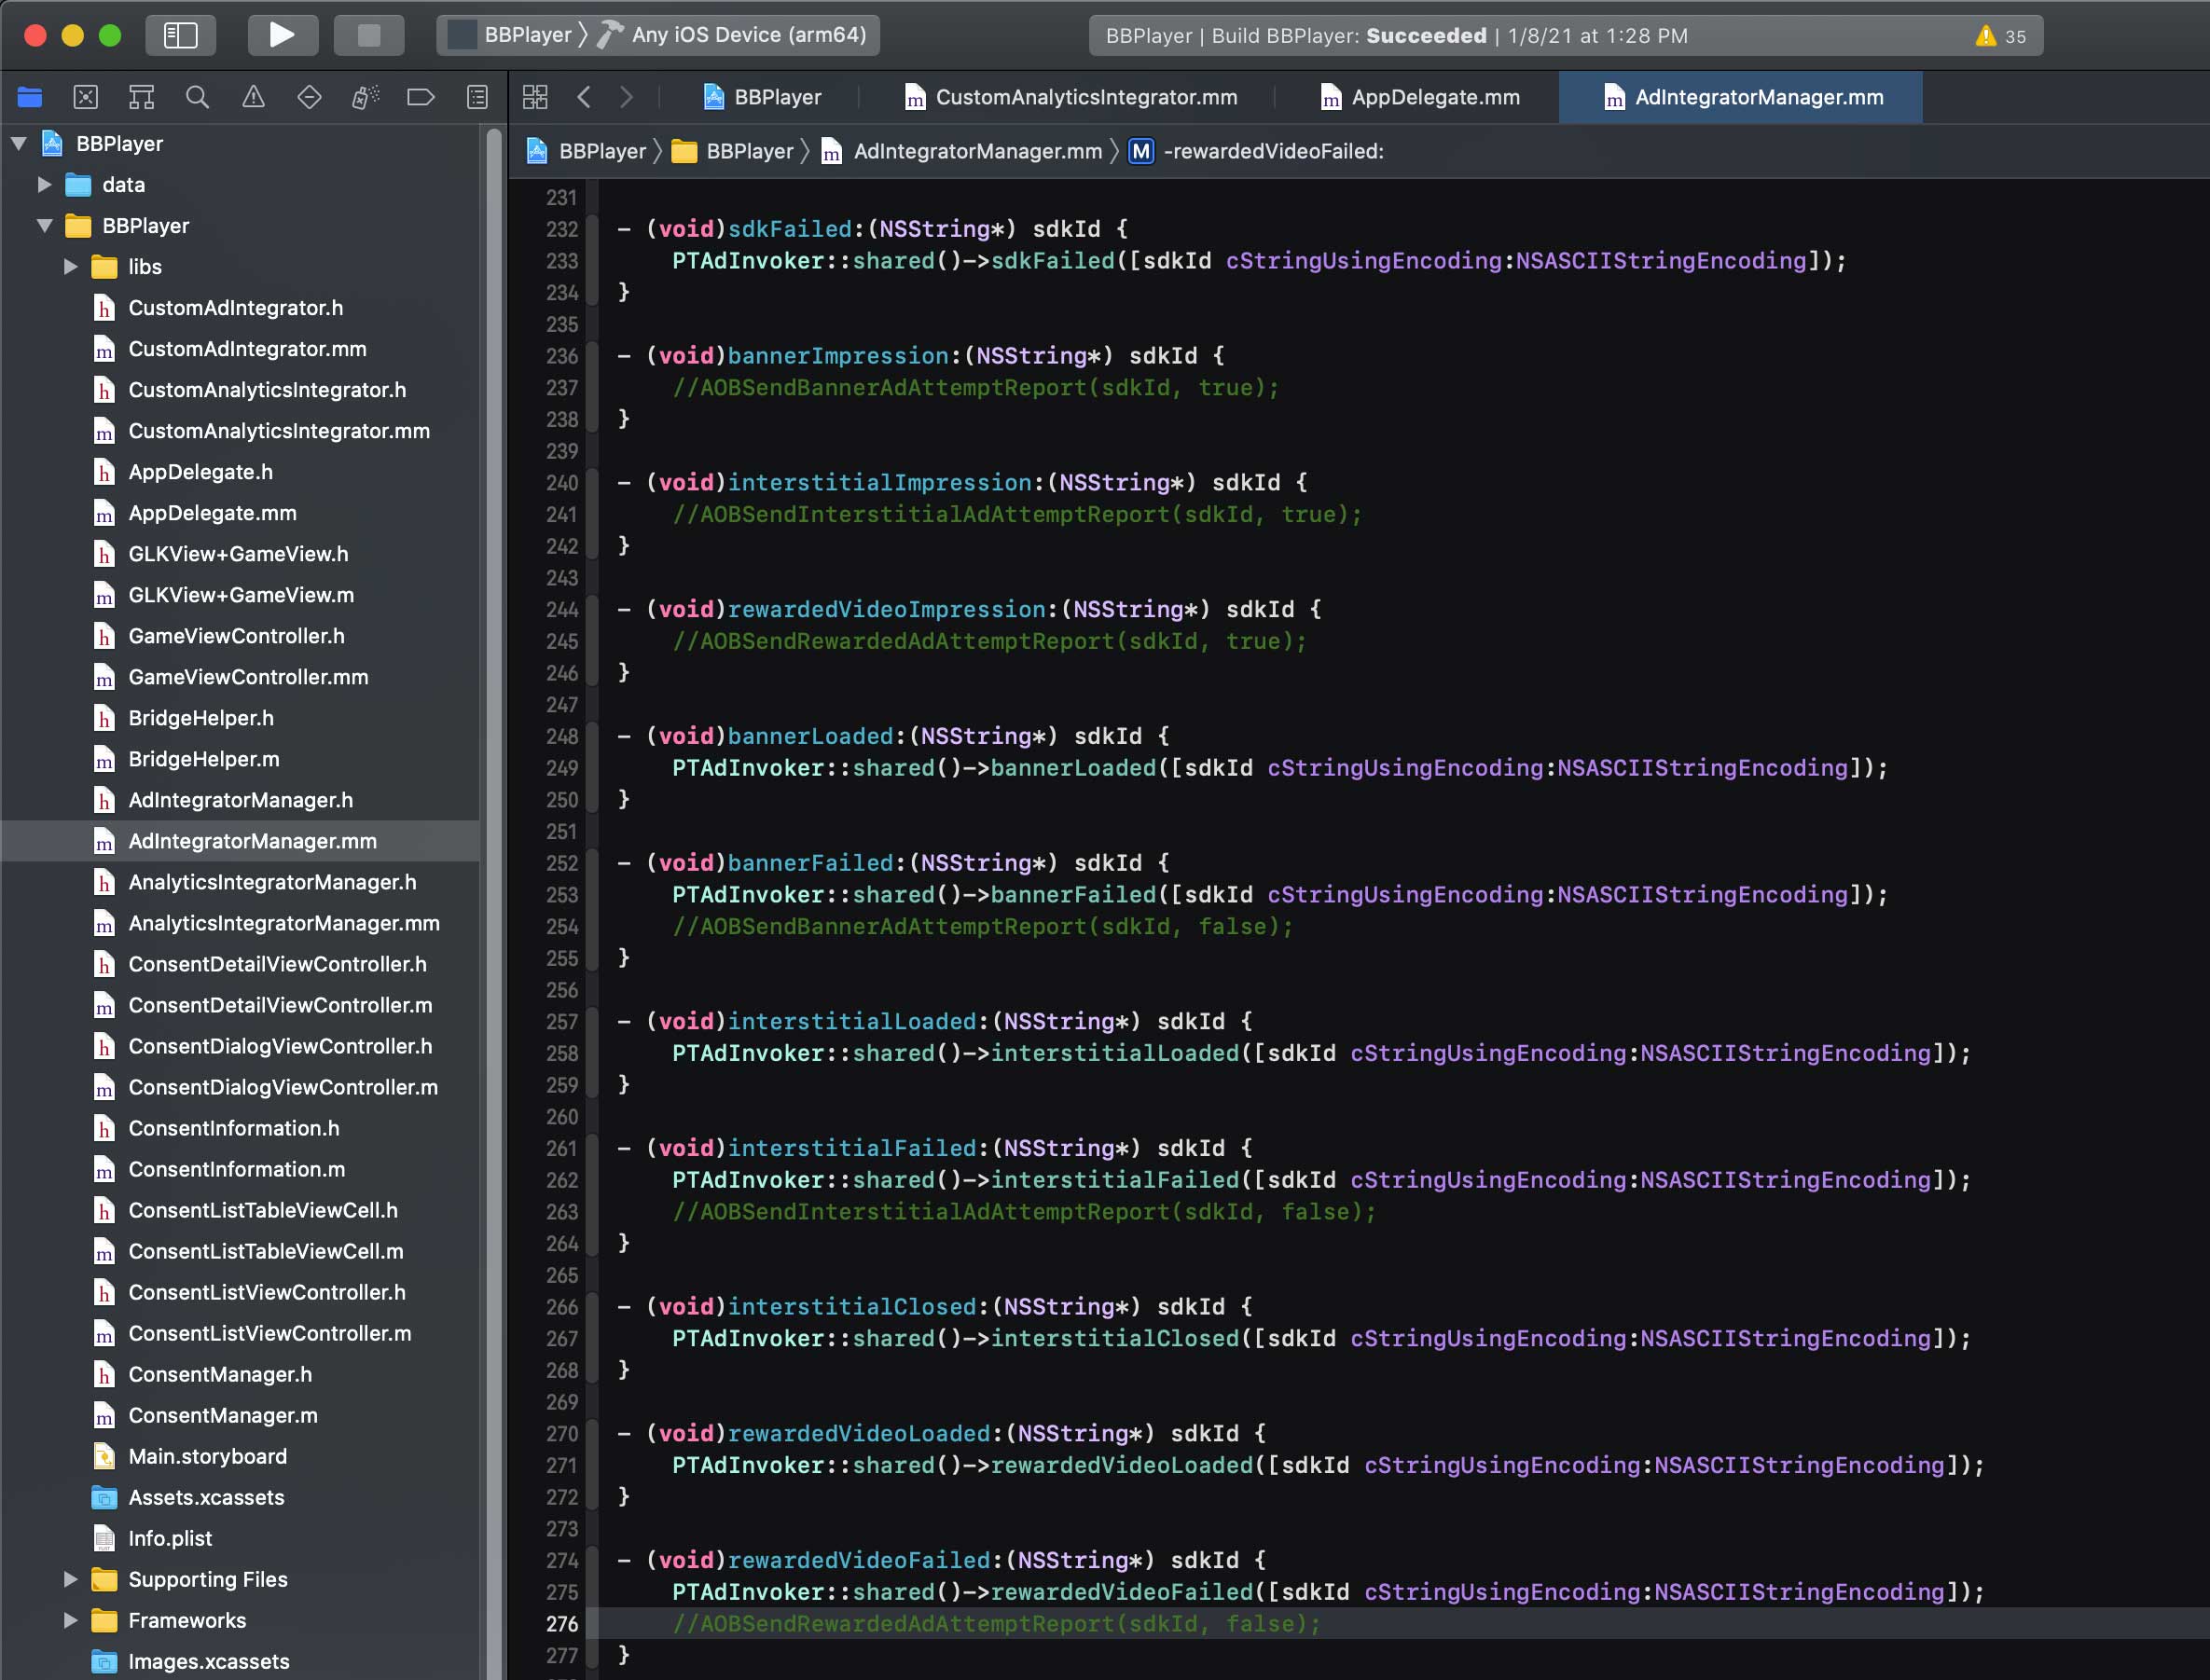This screenshot has height=1680, width=2210.
Task: Run the project with the Play button
Action: point(283,35)
